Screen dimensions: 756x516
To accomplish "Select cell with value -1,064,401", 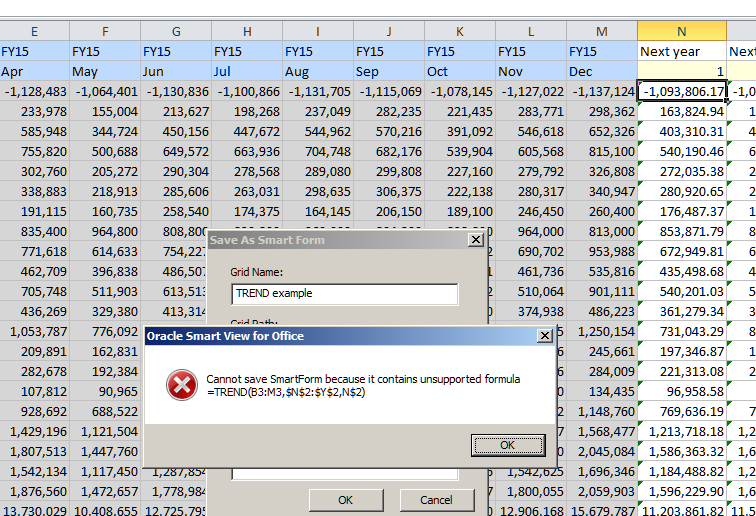I will (x=105, y=91).
